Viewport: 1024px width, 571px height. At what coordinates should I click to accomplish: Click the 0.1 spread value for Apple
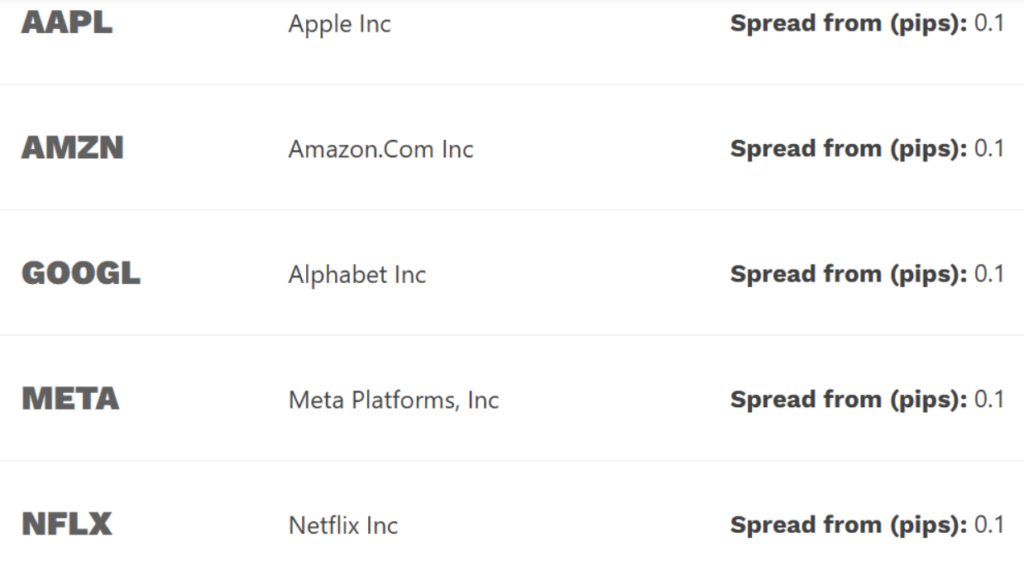click(989, 23)
